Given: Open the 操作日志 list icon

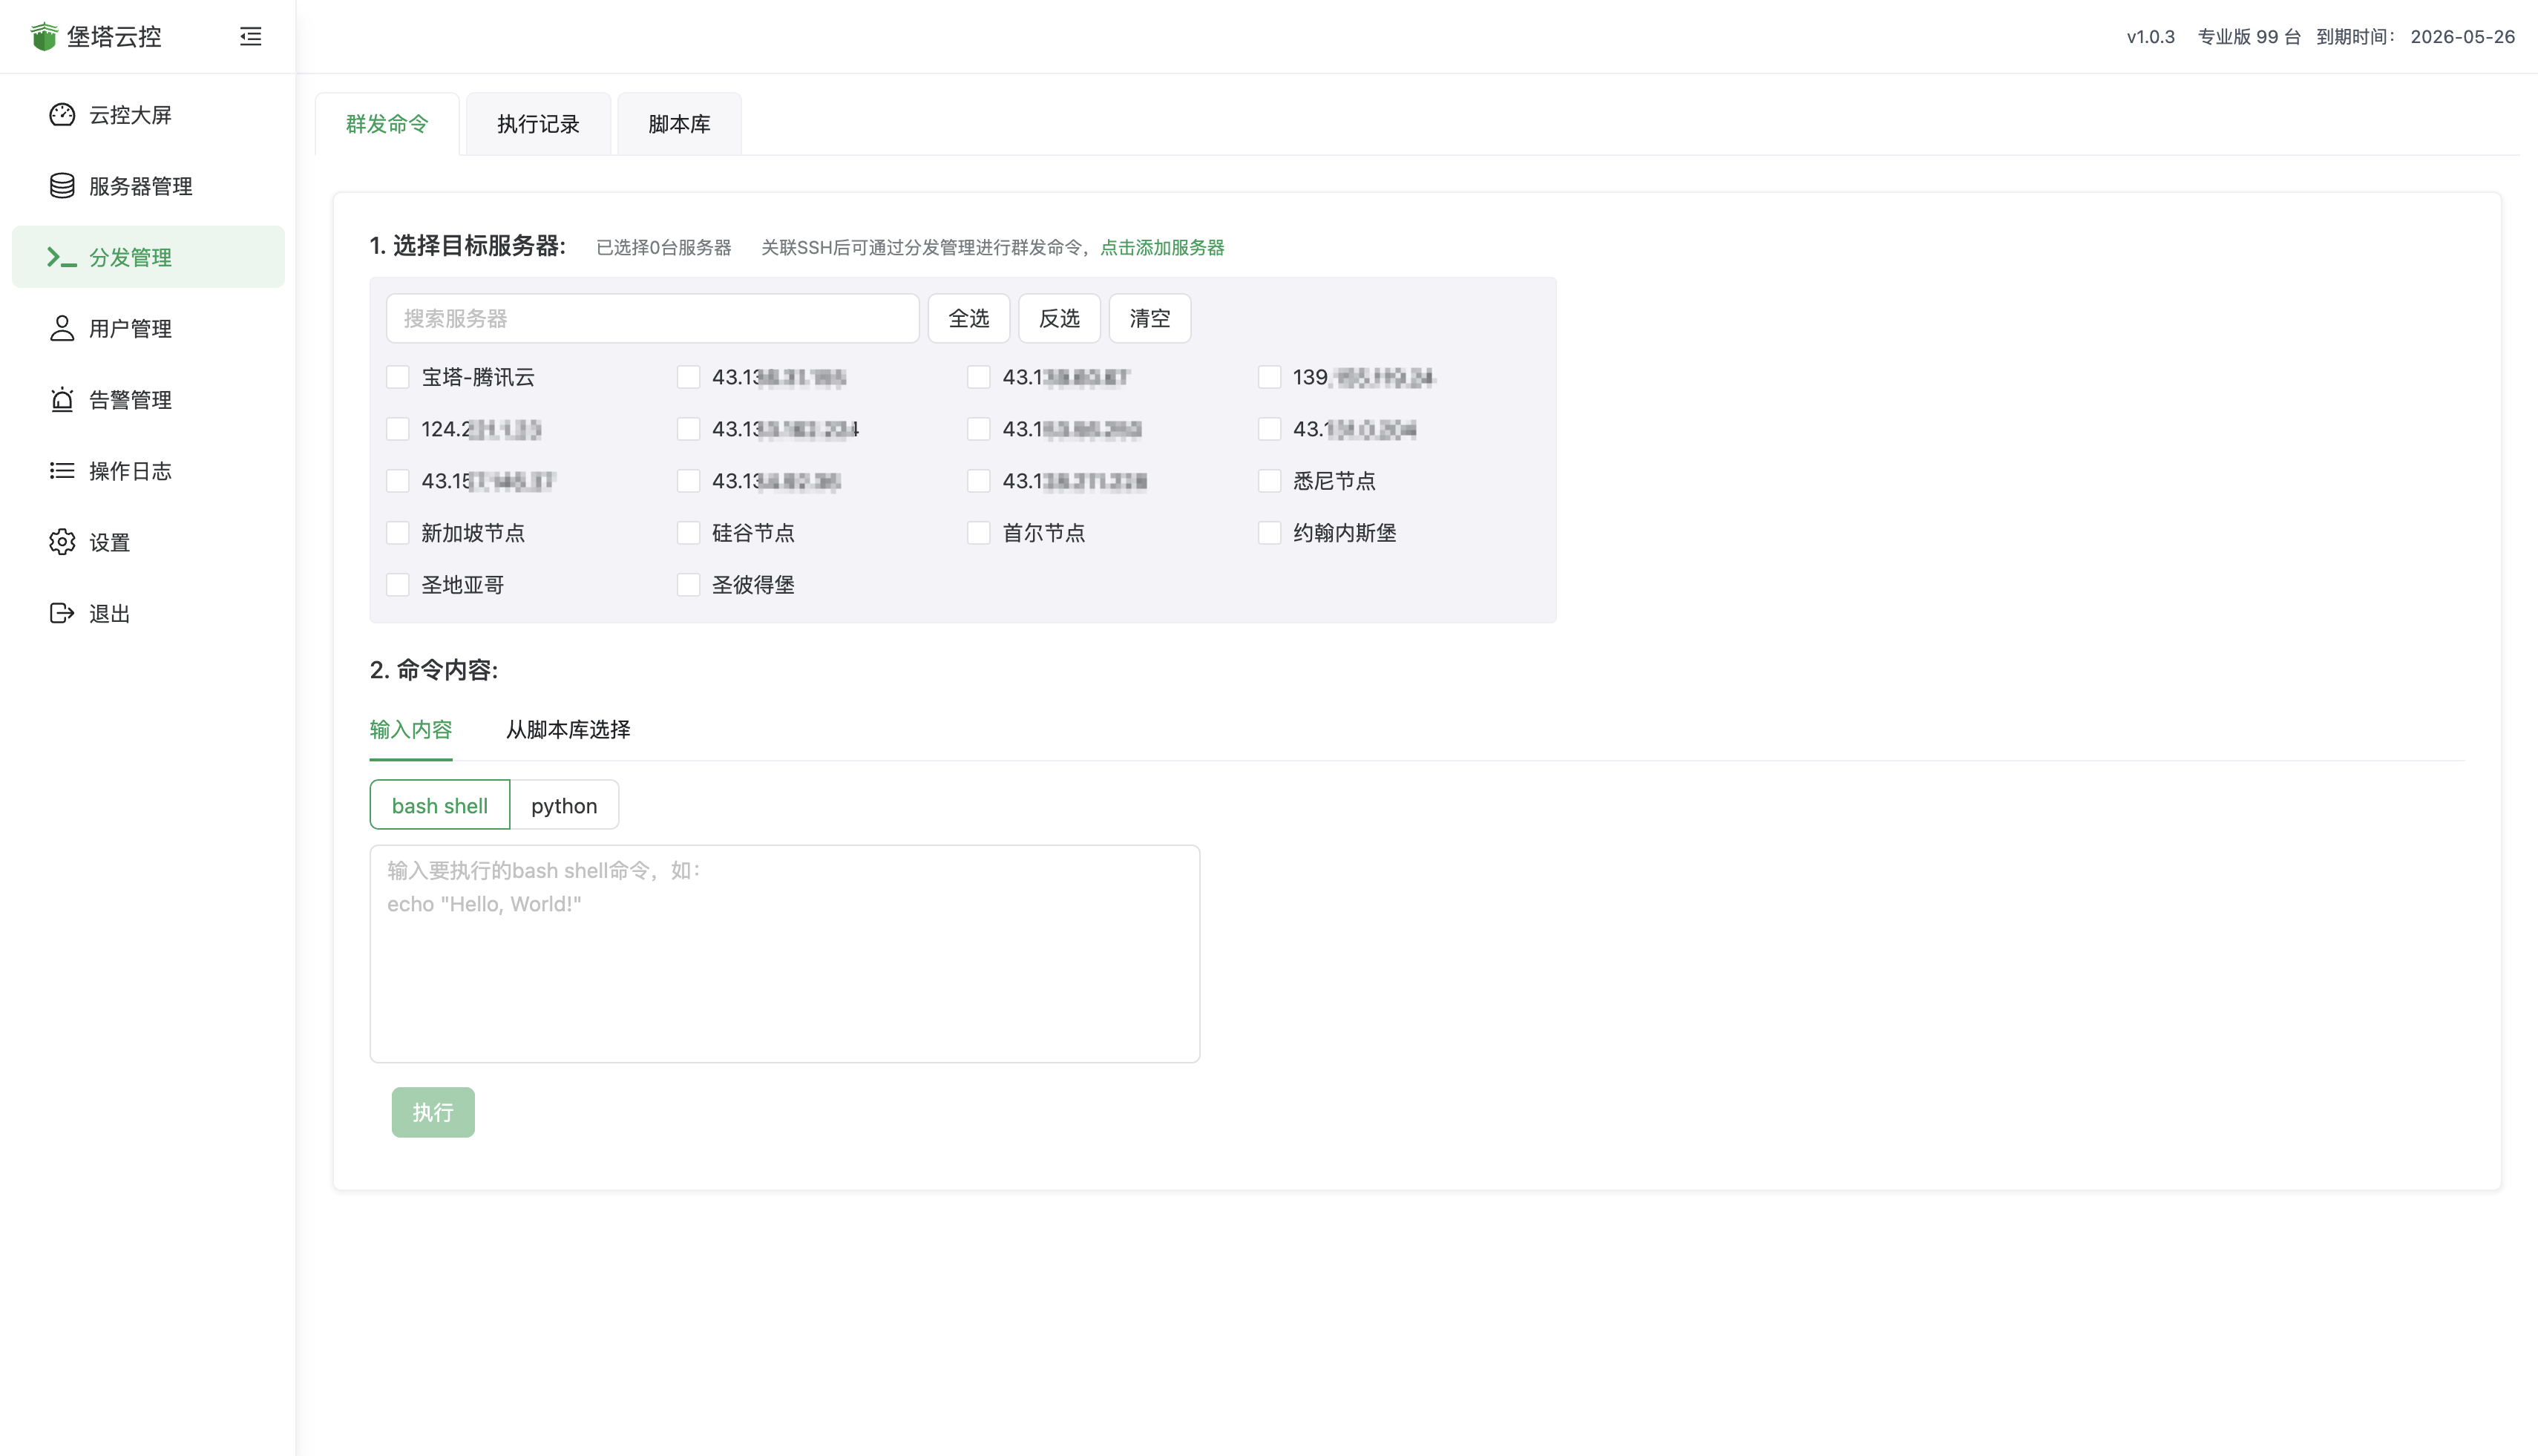Looking at the screenshot, I should 62,471.
